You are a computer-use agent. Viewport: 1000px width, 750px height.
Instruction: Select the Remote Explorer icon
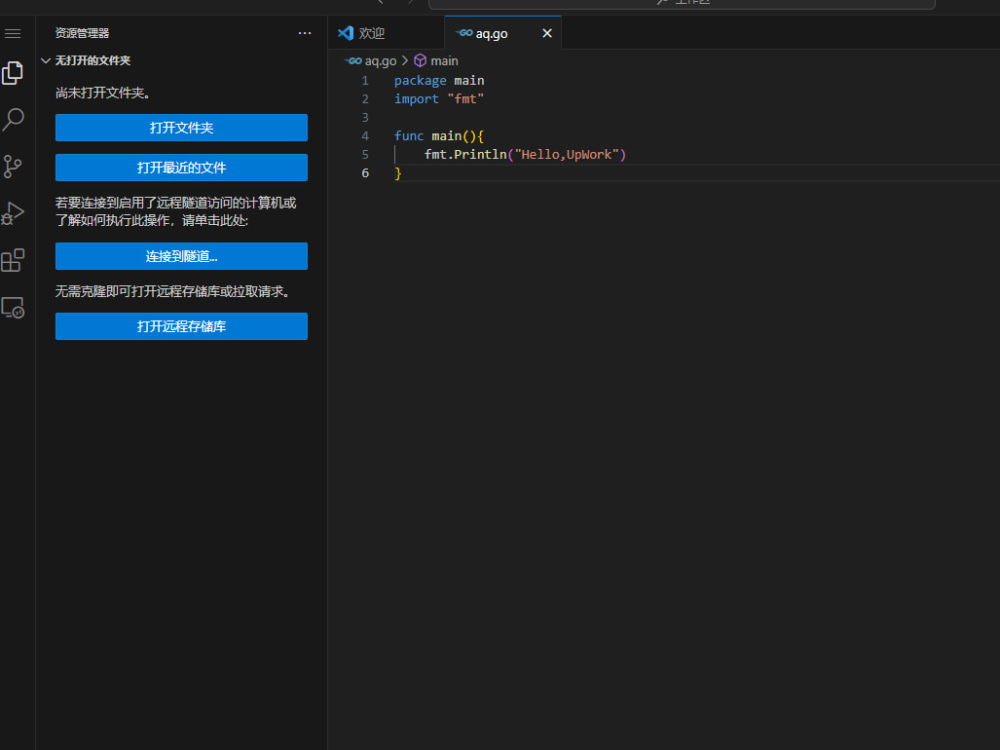(x=13, y=307)
